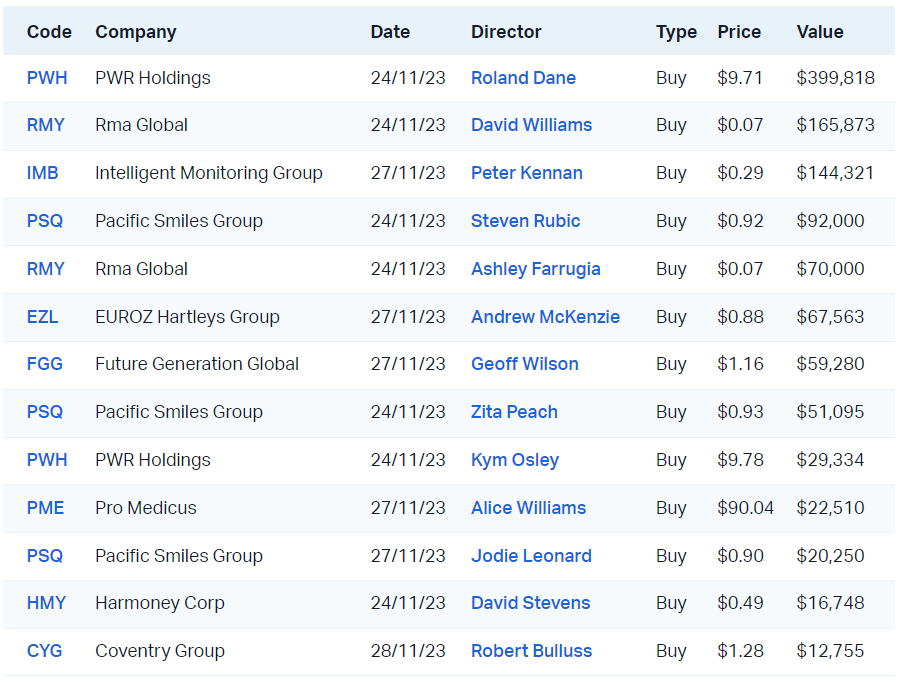Open Alice Williams director link

pyautogui.click(x=528, y=508)
